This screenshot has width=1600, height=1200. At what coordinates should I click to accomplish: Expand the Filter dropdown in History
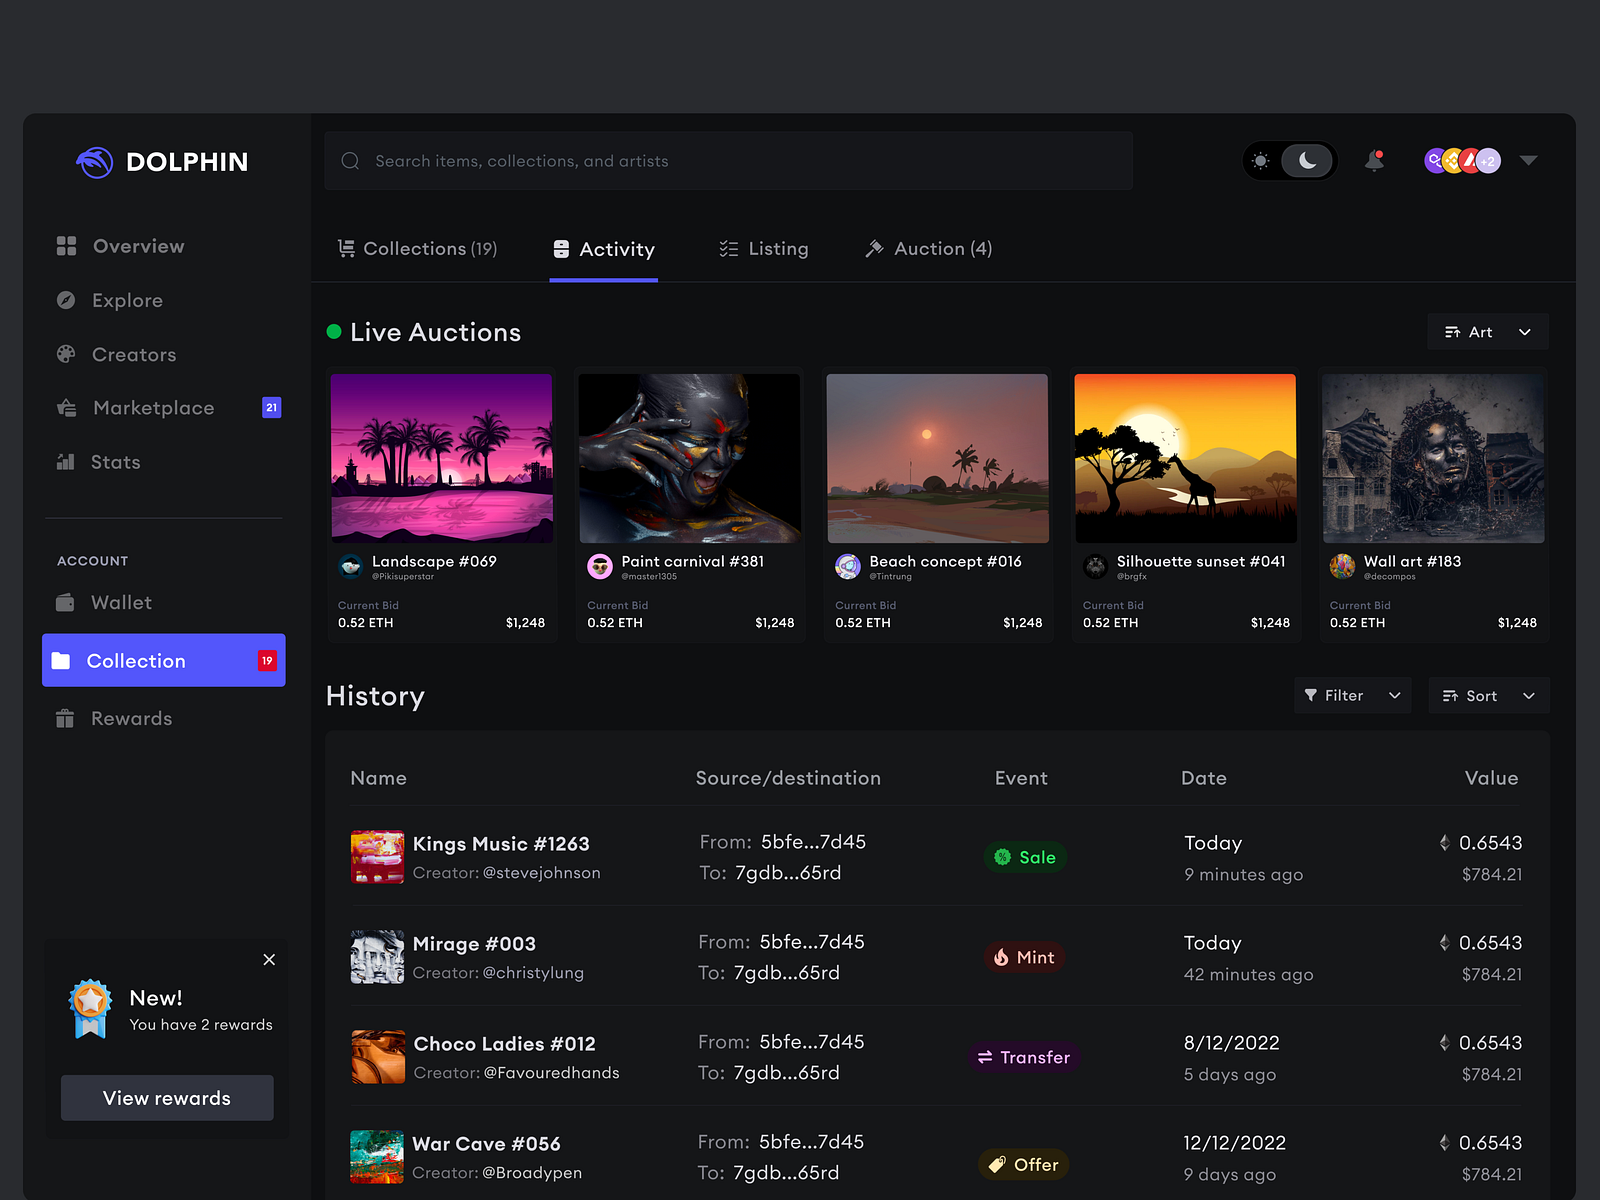click(x=1351, y=695)
